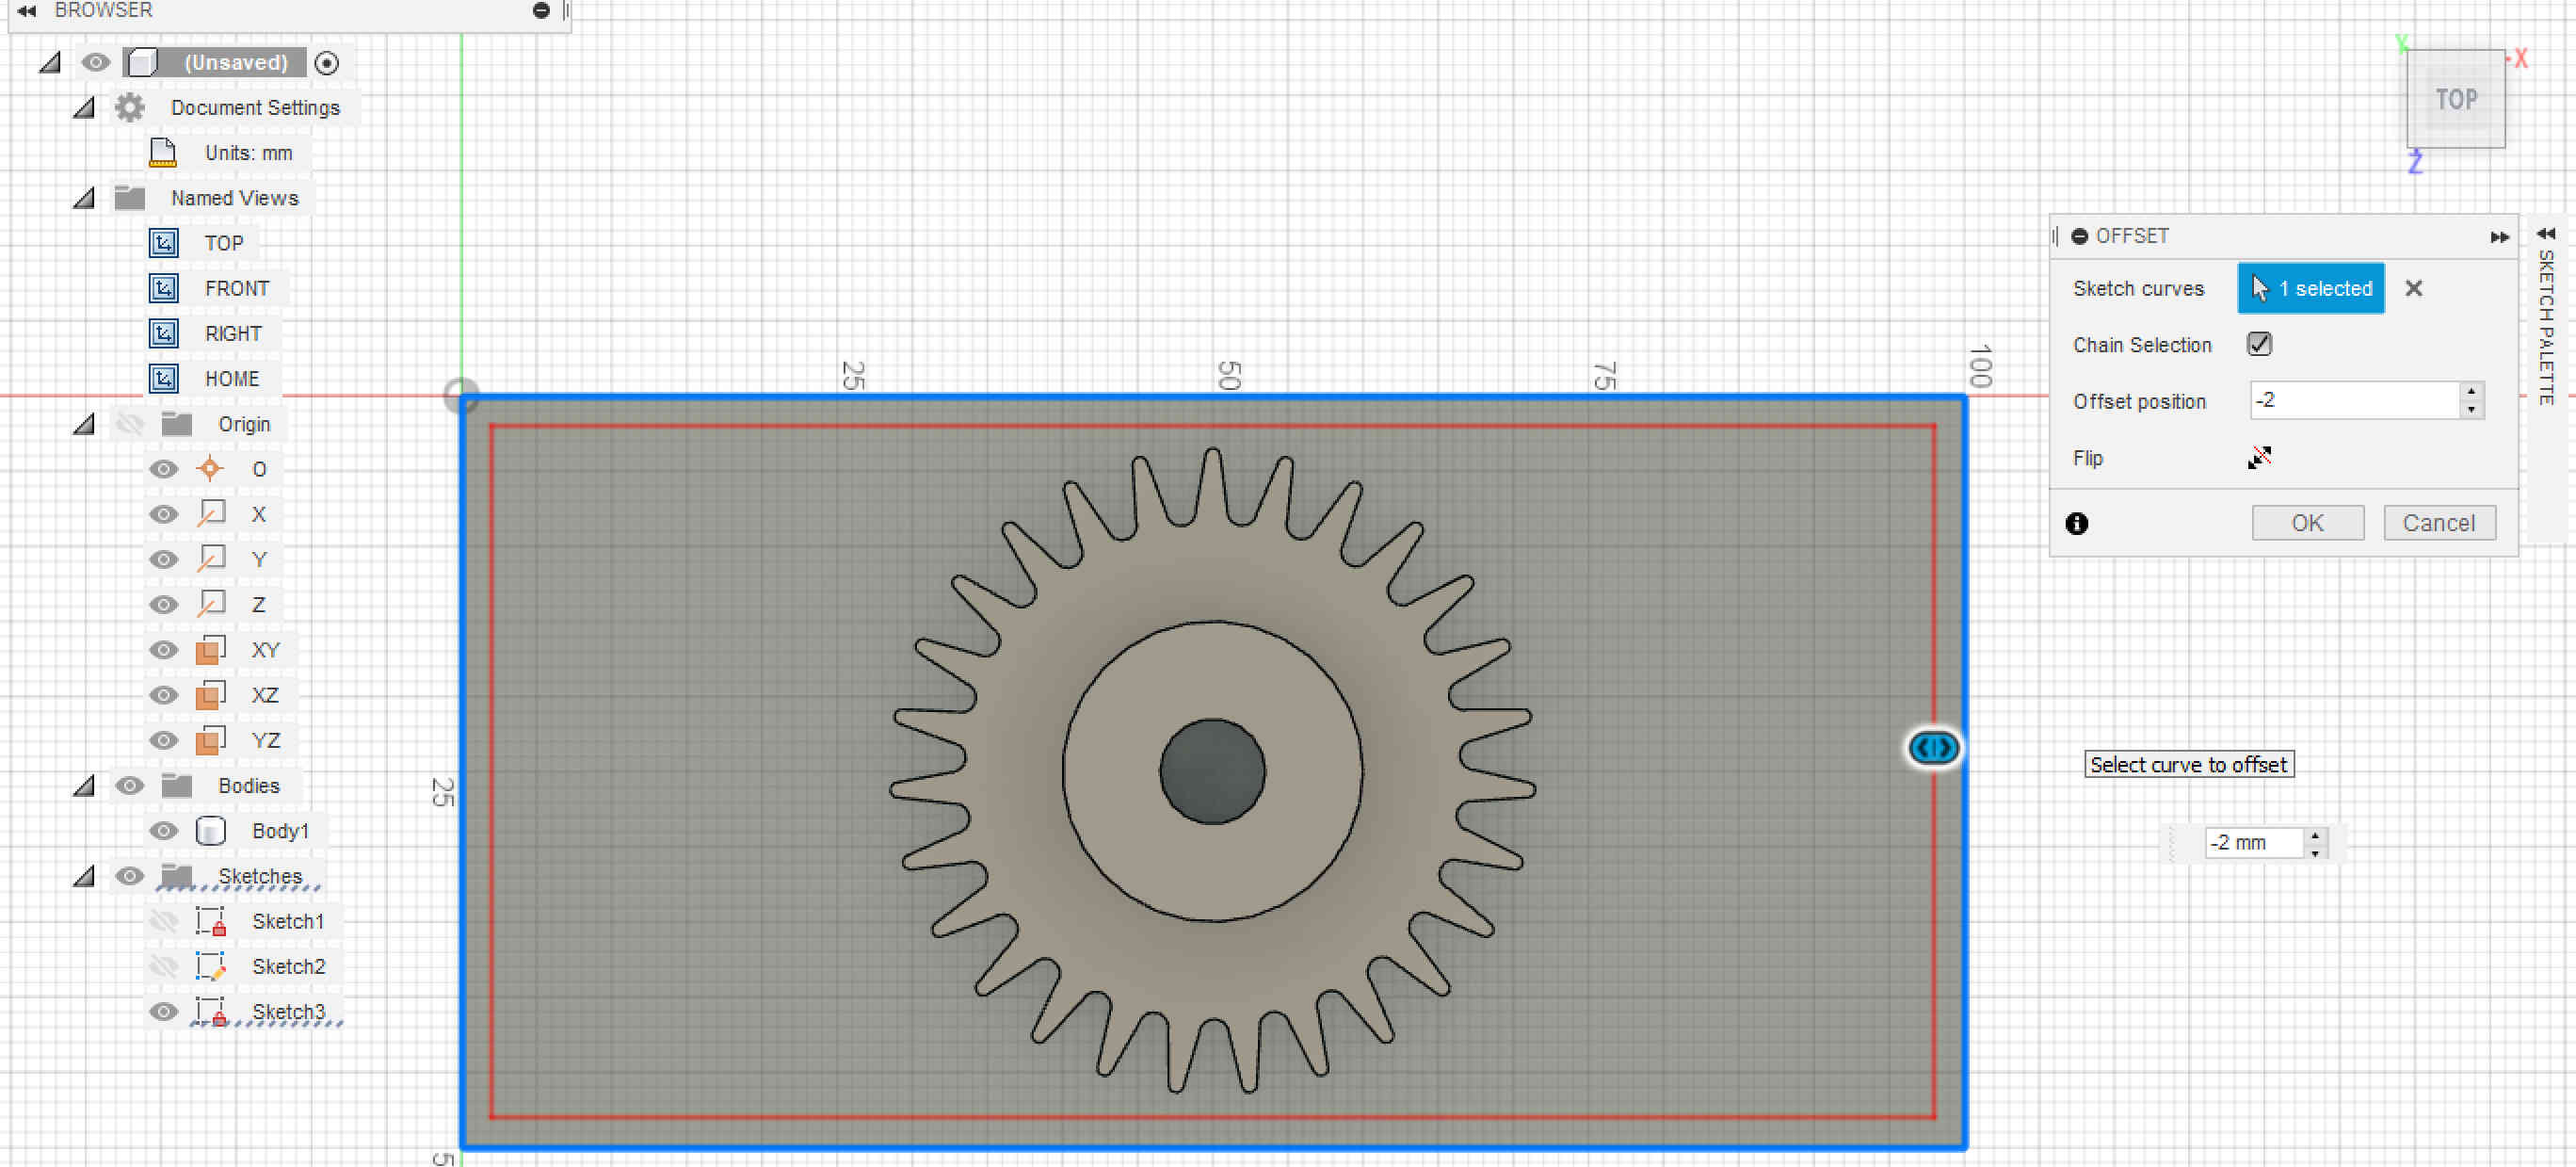Collapse the Origin folder

point(85,424)
